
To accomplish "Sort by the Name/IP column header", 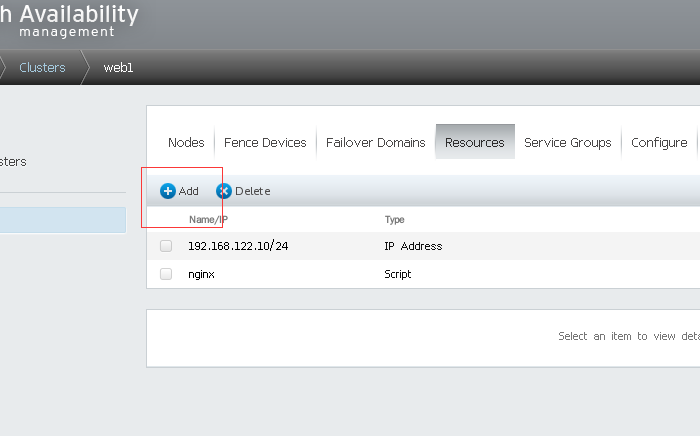I will (209, 220).
